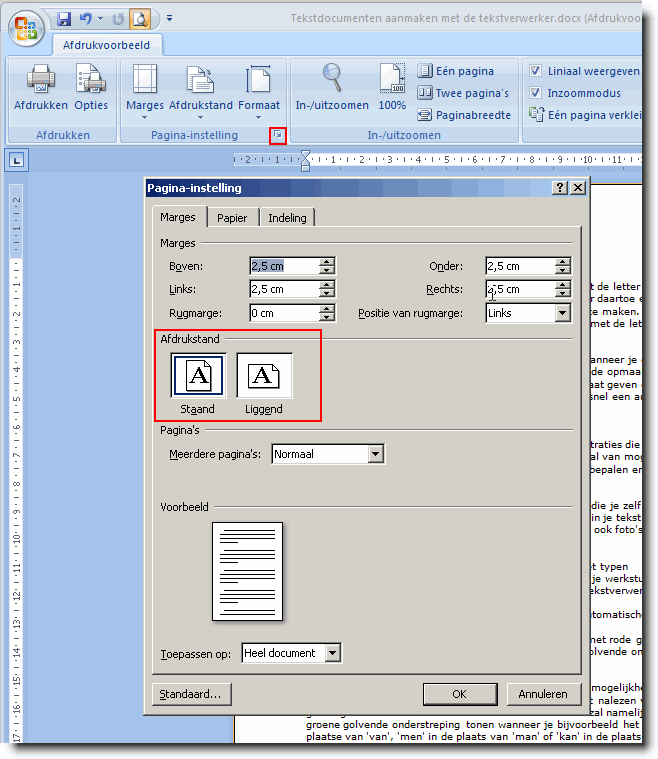Click the Save icon in quick access toolbar
The width and height of the screenshot is (658, 759).
pos(64,19)
